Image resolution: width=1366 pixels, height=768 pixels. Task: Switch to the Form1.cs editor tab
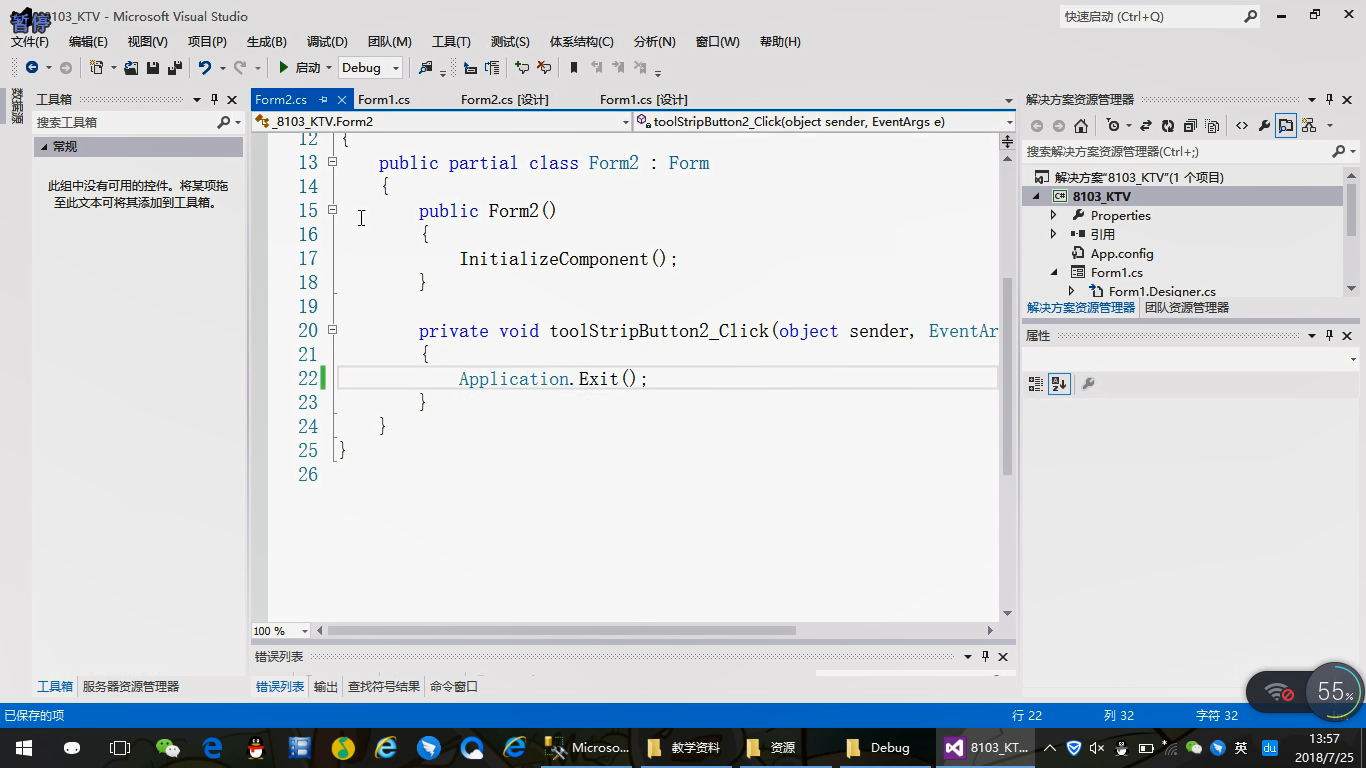tap(384, 99)
